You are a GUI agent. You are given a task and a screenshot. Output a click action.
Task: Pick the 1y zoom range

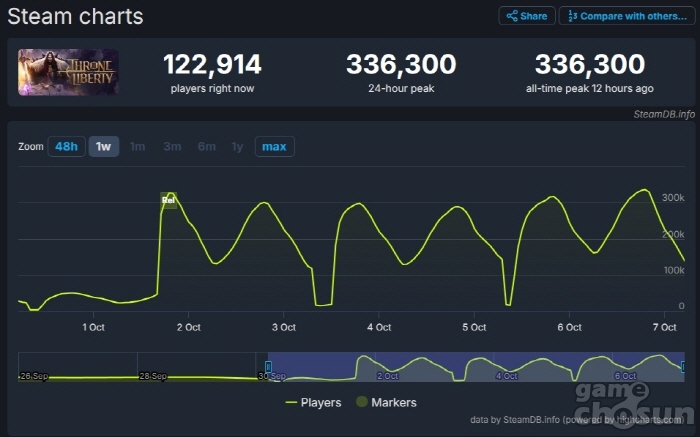click(238, 146)
